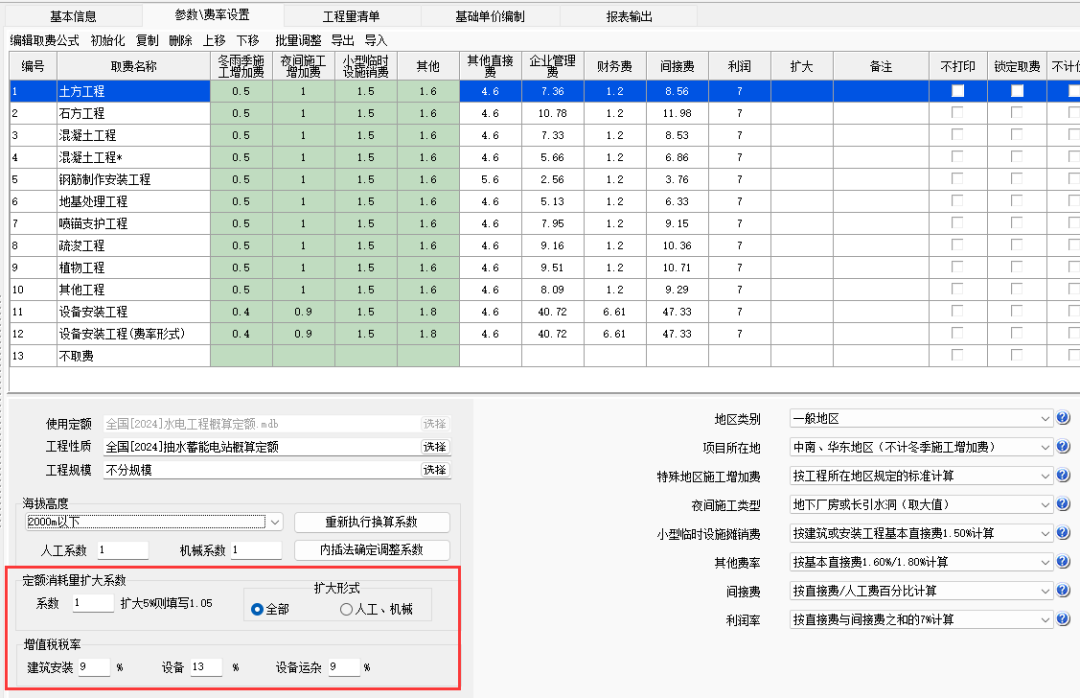Expand the 夜间施工类型 combo box
Screen dimensions: 1080x698
pos(1045,505)
